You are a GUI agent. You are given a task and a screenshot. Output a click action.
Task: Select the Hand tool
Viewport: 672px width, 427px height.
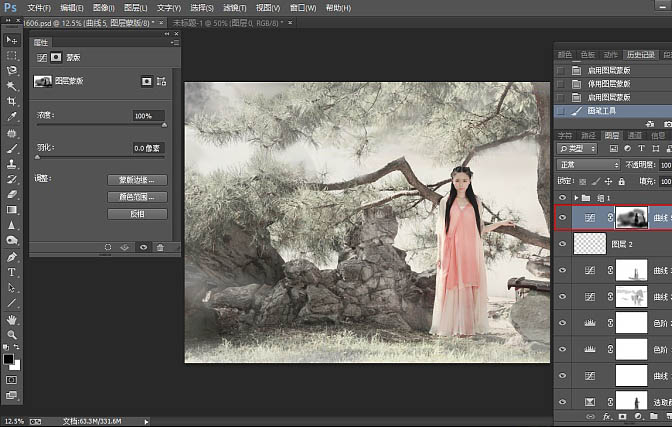coord(12,320)
